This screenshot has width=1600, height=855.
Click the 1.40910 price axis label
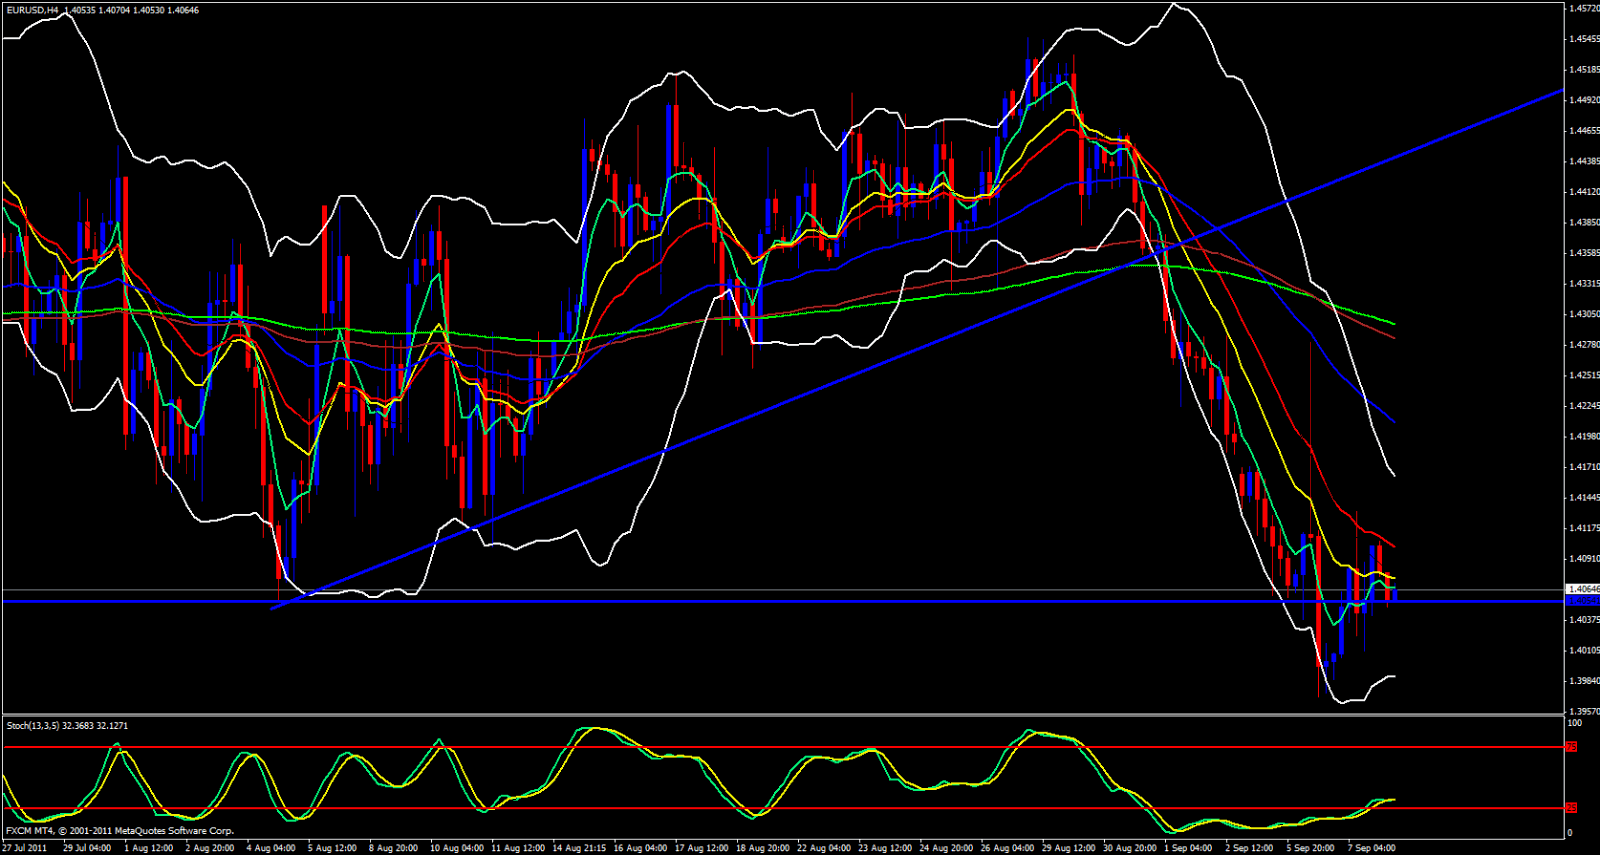coord(1585,559)
